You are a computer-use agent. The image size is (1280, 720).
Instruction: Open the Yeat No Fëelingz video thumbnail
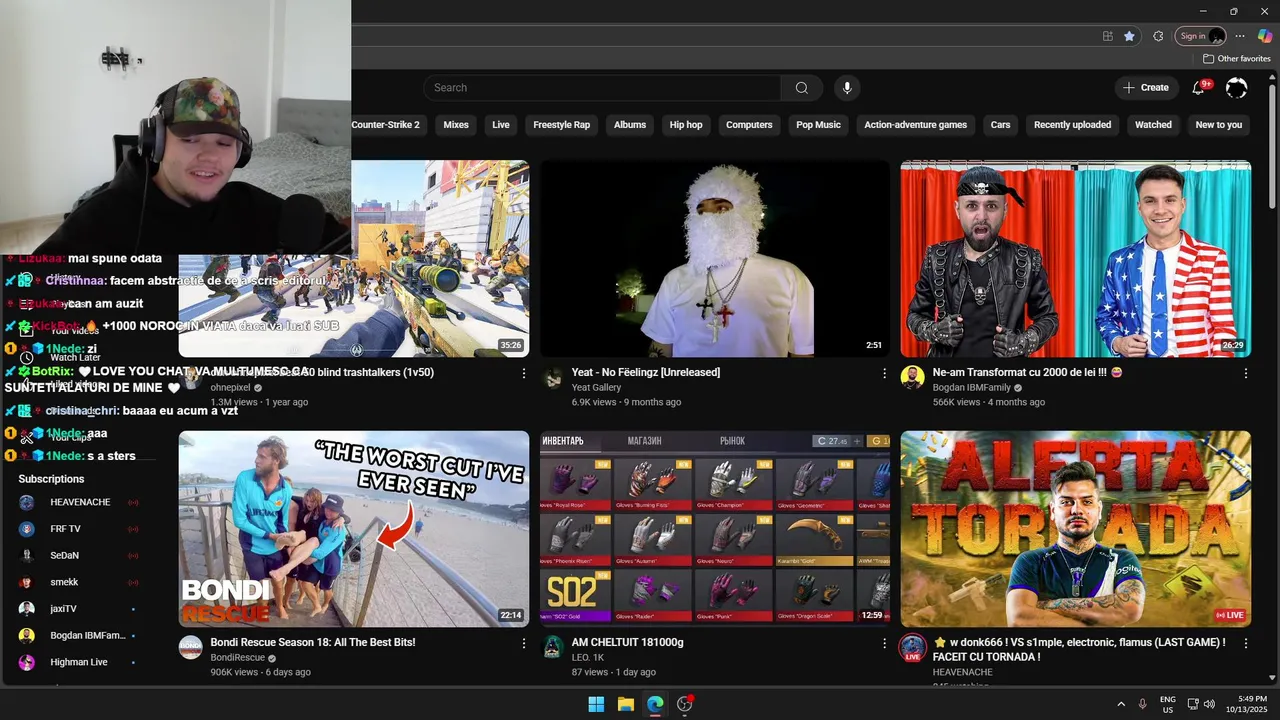(714, 259)
